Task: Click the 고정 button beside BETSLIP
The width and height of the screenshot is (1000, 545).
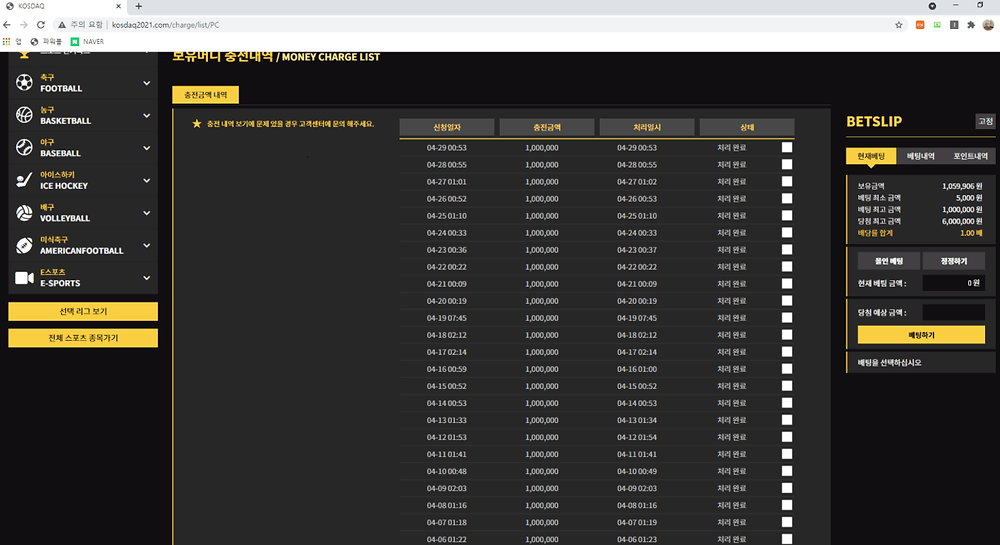Action: click(x=985, y=121)
